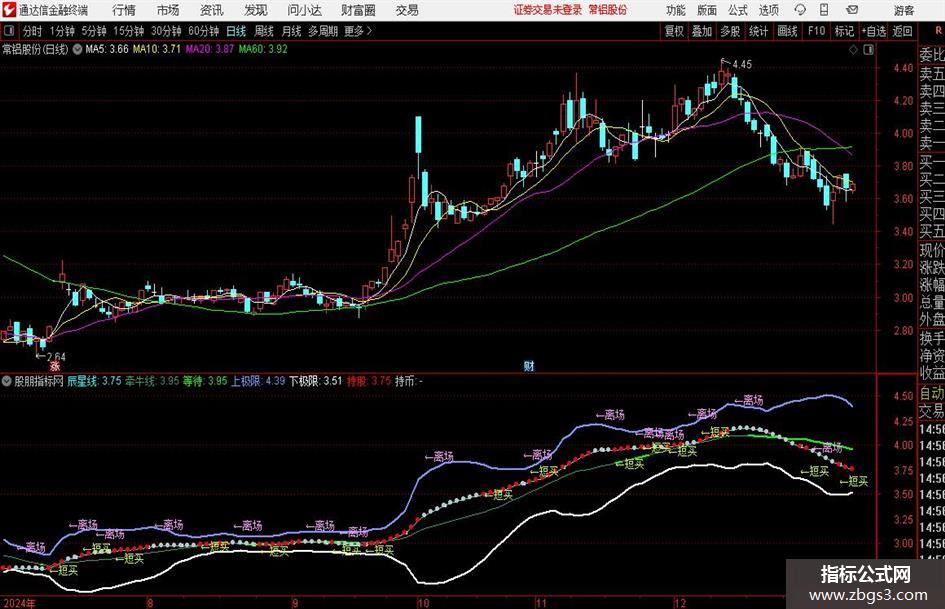Image resolution: width=945 pixels, height=609 pixels.
Task: Open the 公式 menu
Action: [x=738, y=10]
